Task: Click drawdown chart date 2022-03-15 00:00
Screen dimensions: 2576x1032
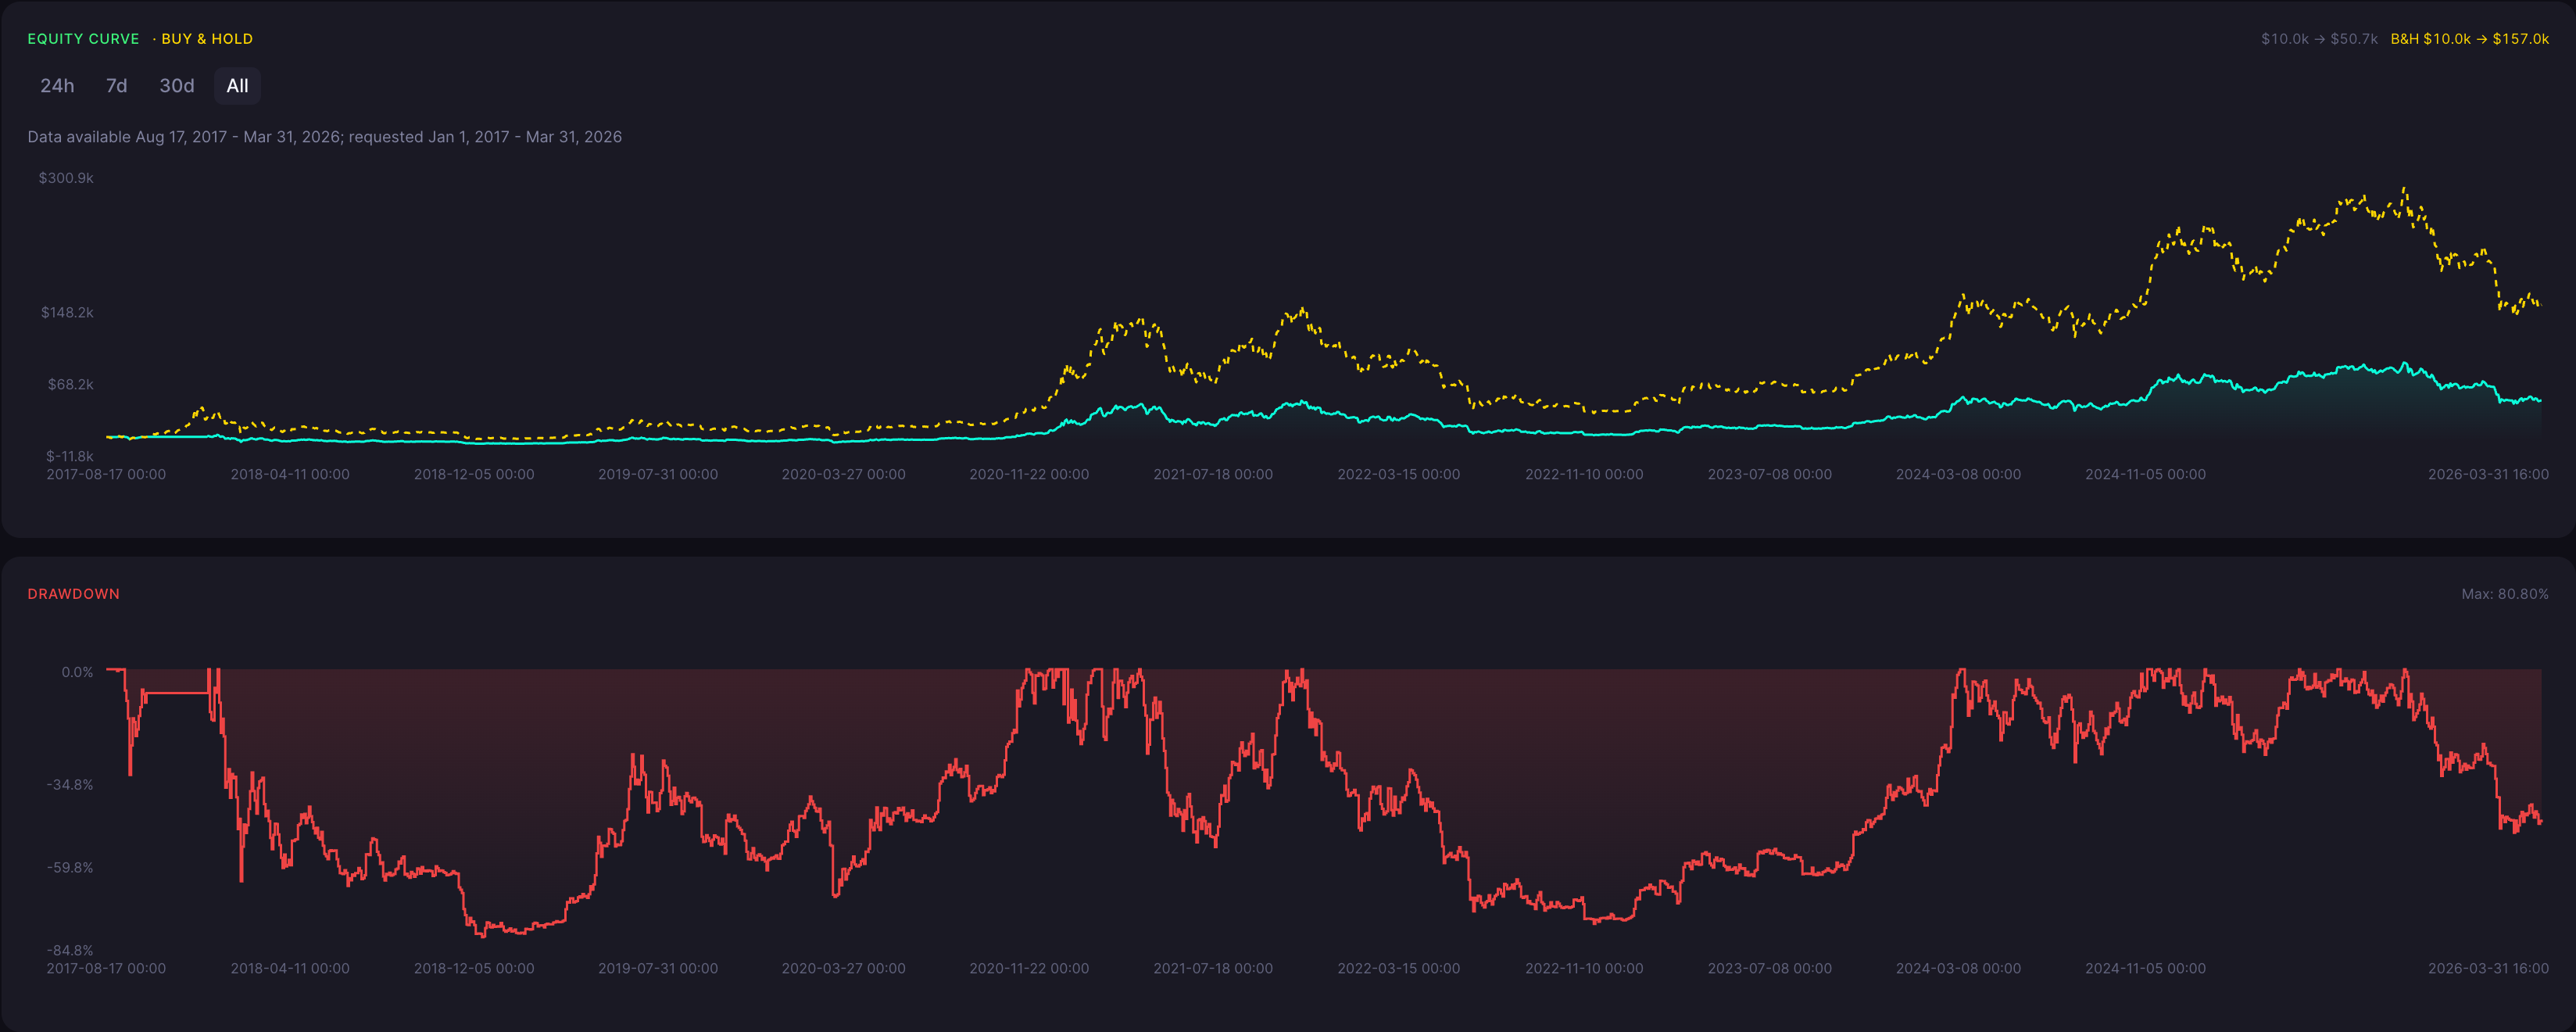Action: (1399, 969)
